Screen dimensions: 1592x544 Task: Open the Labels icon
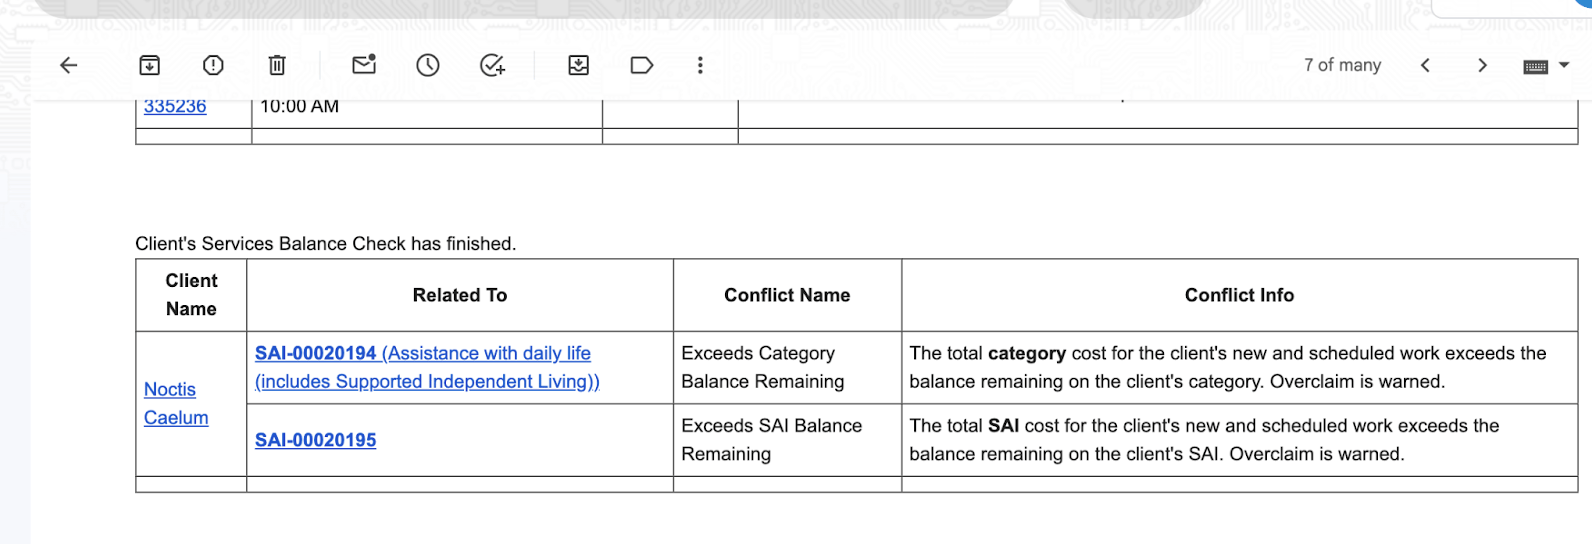[x=642, y=65]
